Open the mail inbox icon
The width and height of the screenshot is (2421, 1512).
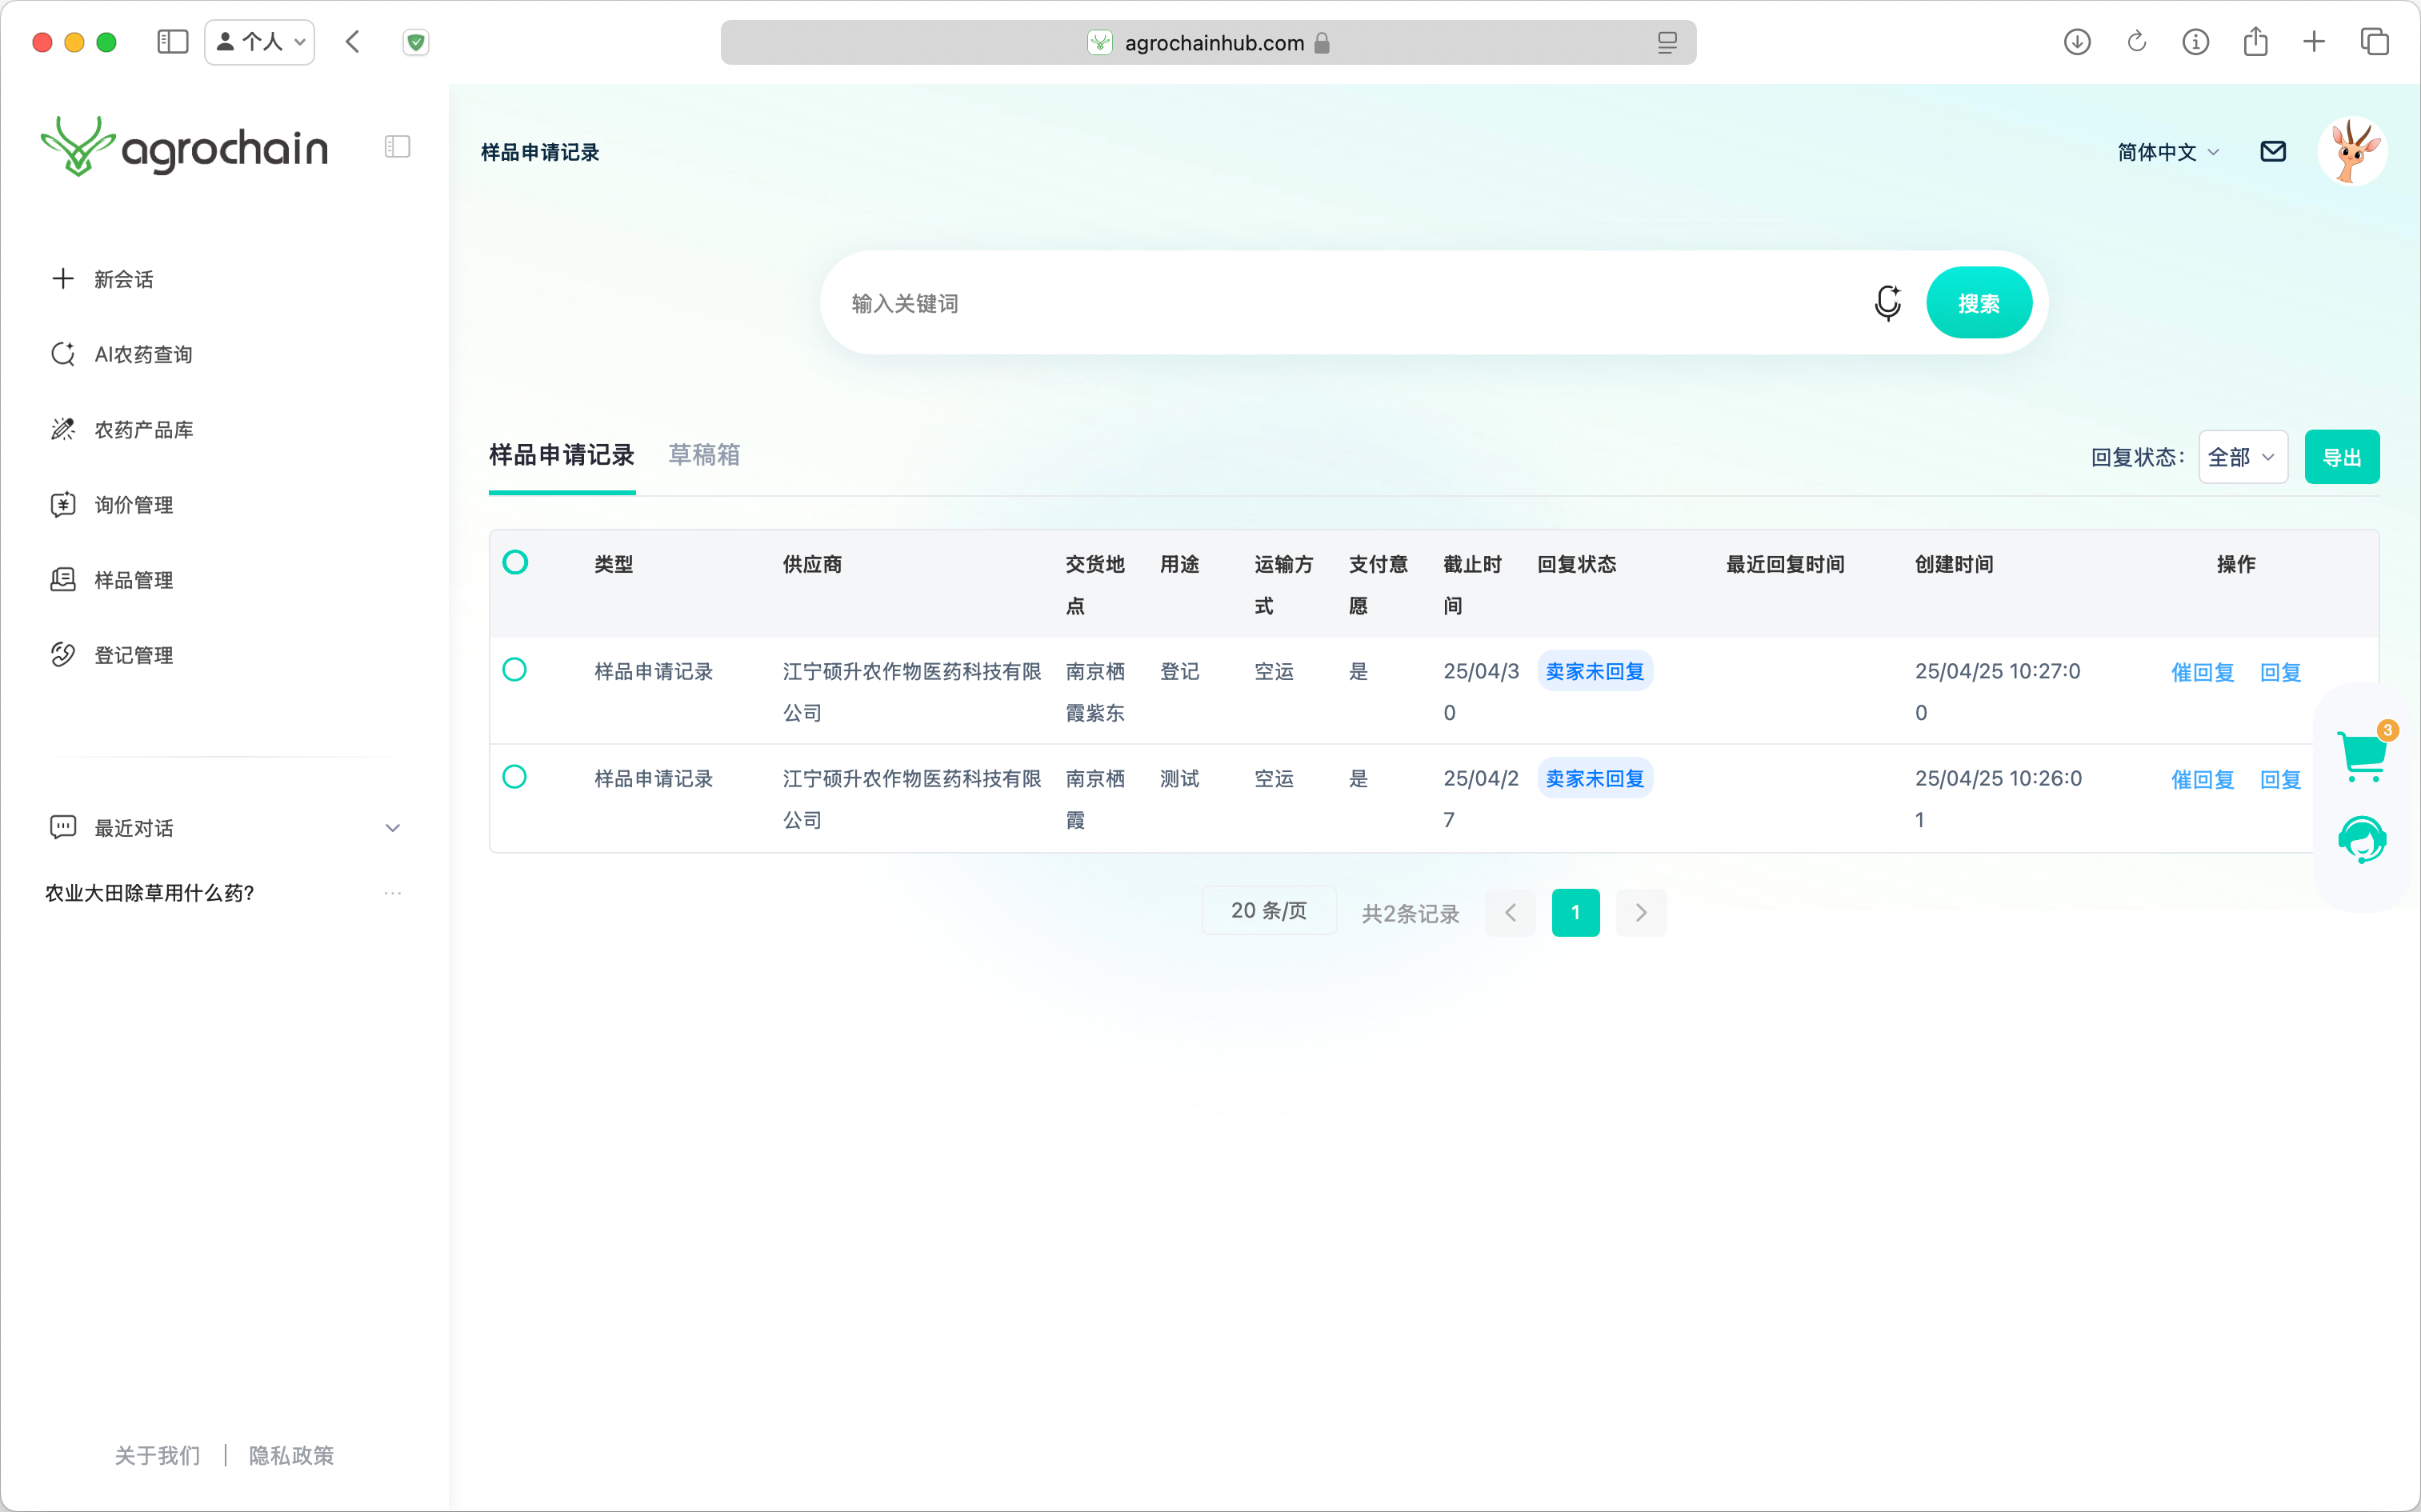pyautogui.click(x=2273, y=151)
